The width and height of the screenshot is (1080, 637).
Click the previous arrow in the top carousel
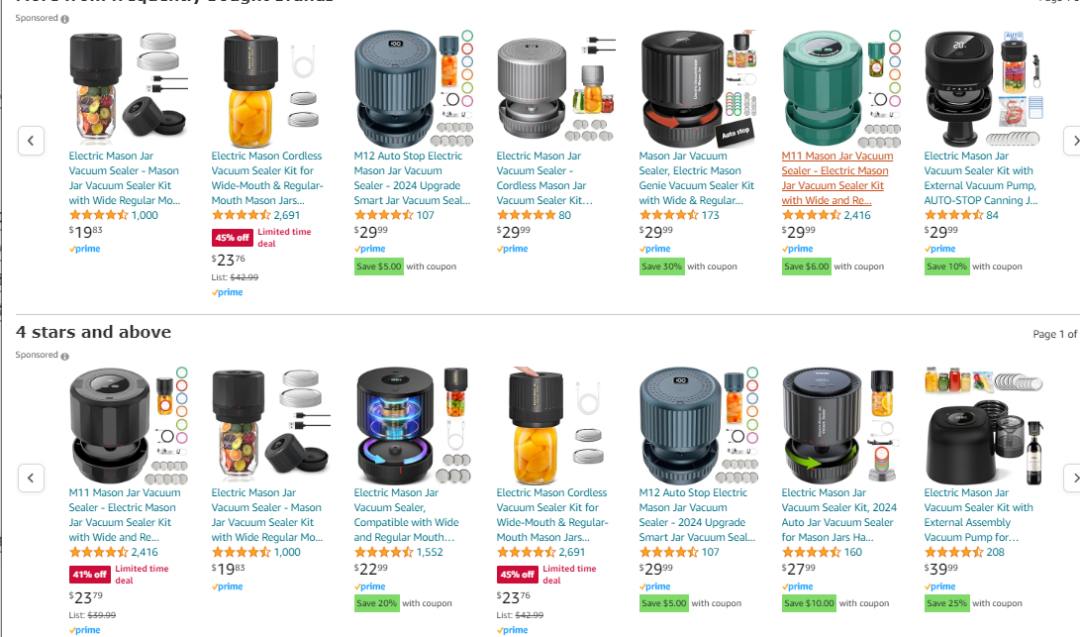[31, 140]
